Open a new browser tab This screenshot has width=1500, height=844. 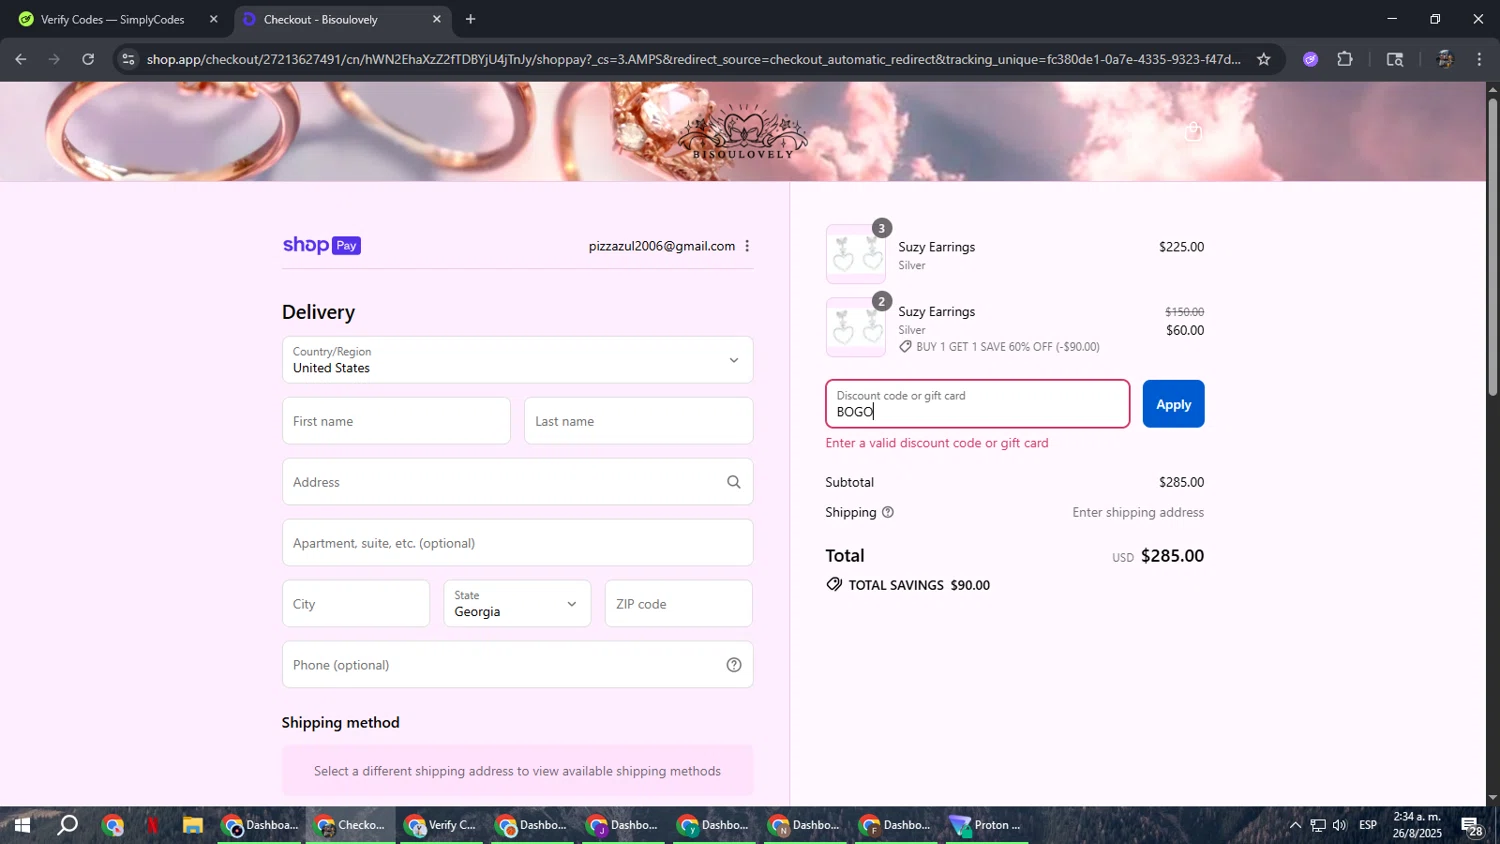(470, 19)
